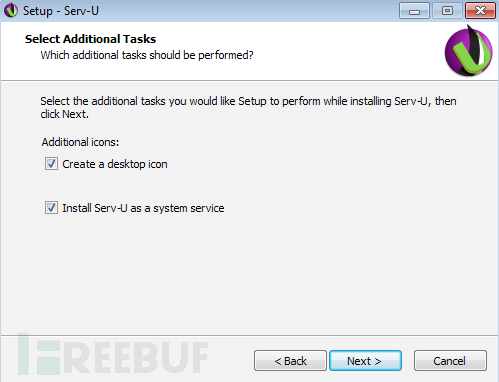The image size is (499, 382).
Task: Click the instruction paragraph about additional tasks
Action: coord(248,107)
